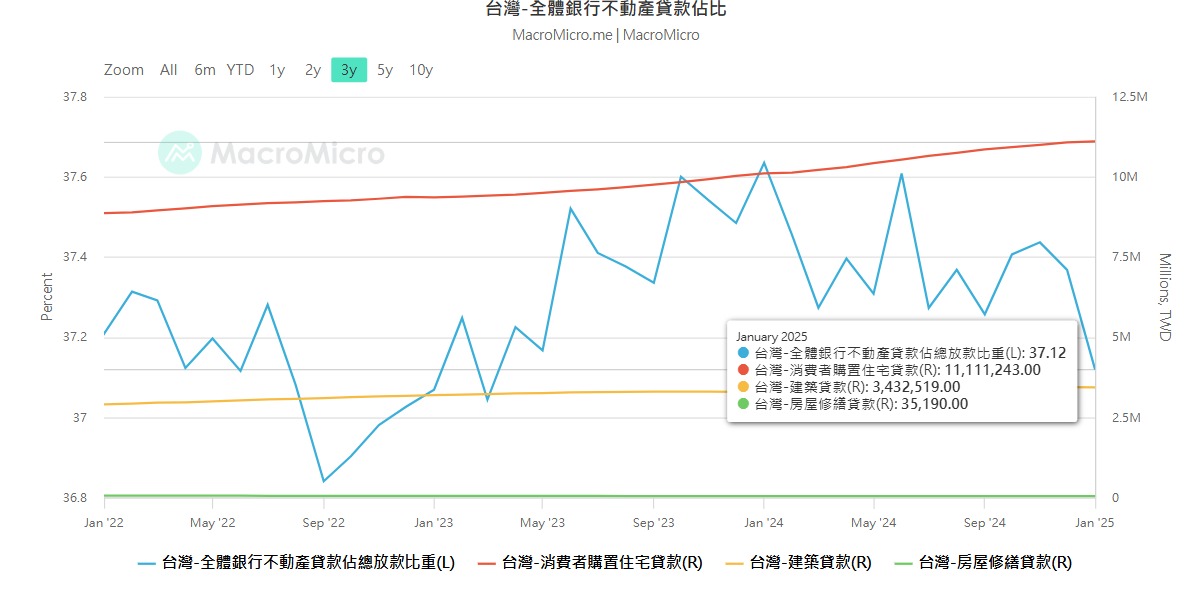Click x-axis label Jan '24
The height and width of the screenshot is (589, 1186).
click(764, 522)
